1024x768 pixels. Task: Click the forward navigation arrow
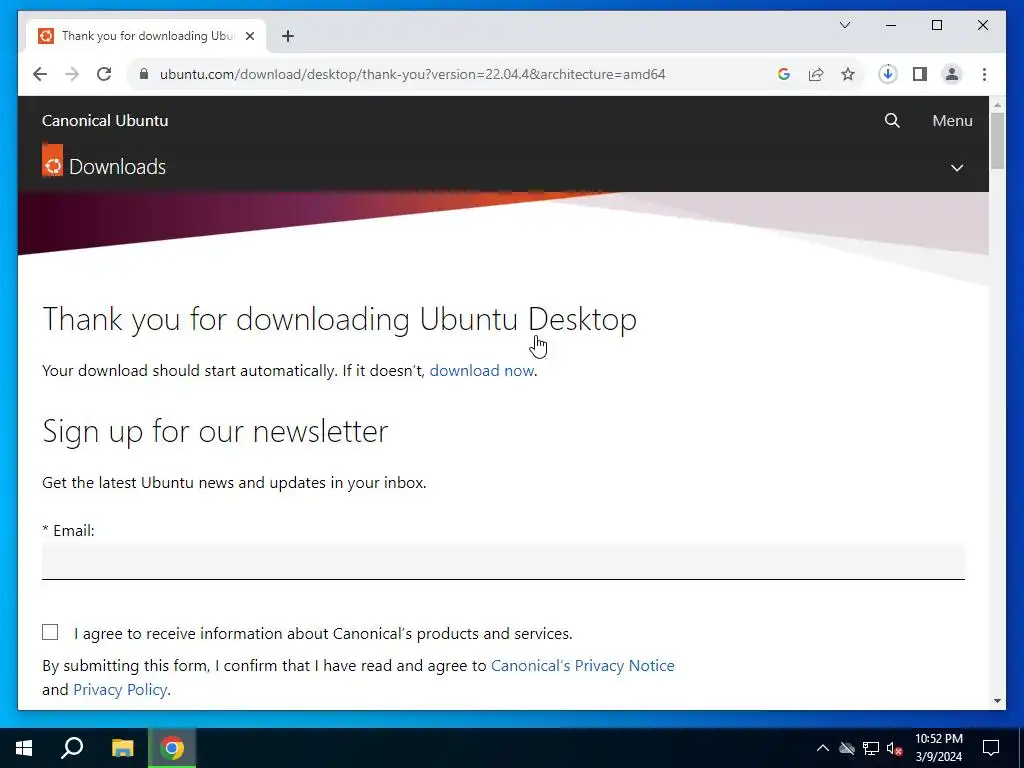[x=72, y=74]
